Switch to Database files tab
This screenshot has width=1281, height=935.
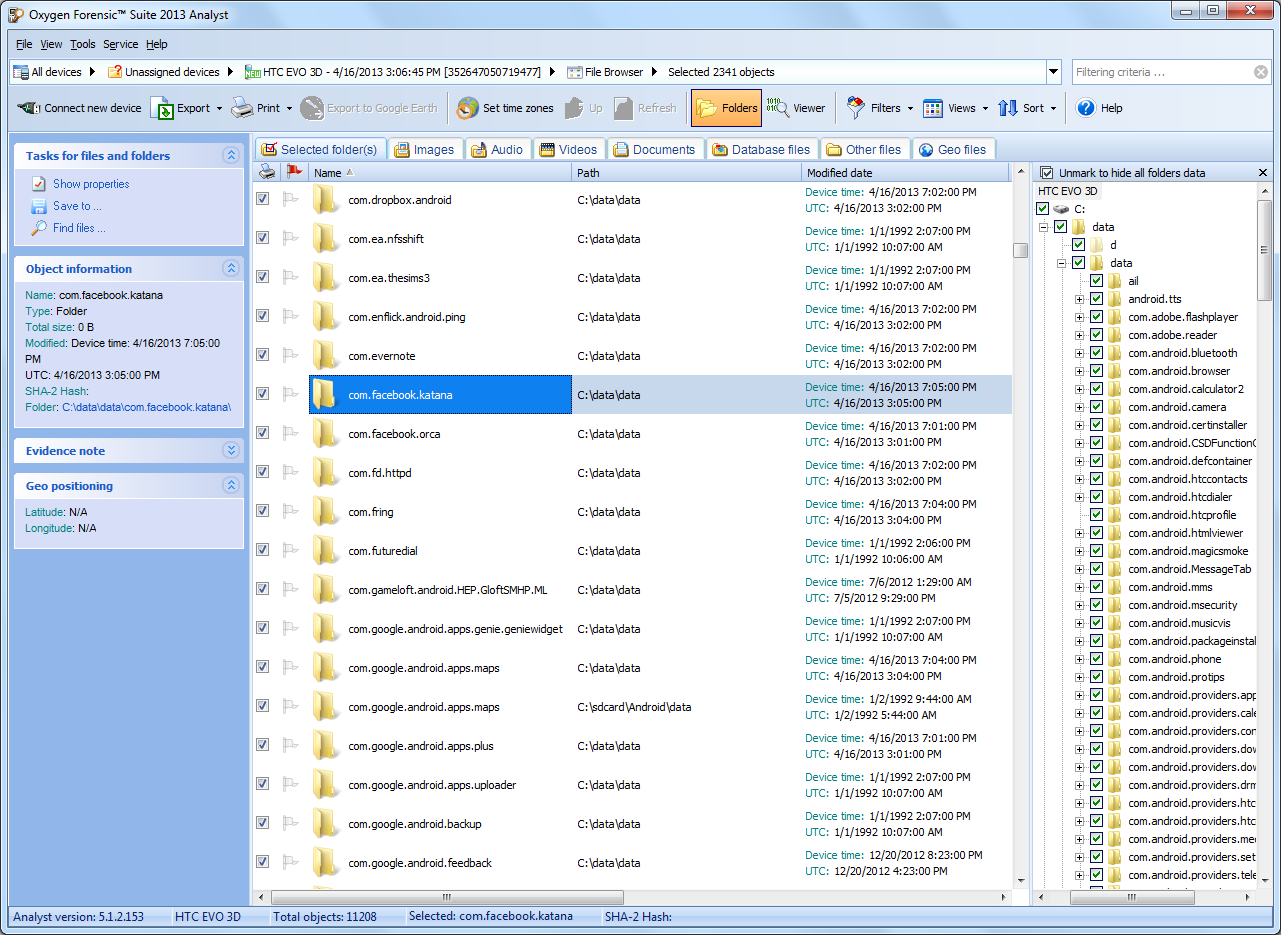(761, 149)
